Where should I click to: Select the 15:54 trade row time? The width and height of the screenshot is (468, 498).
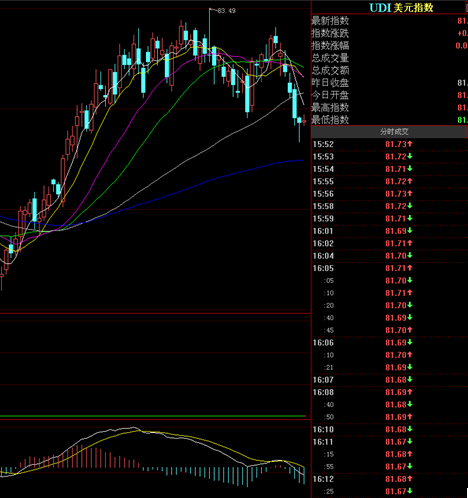click(x=323, y=169)
